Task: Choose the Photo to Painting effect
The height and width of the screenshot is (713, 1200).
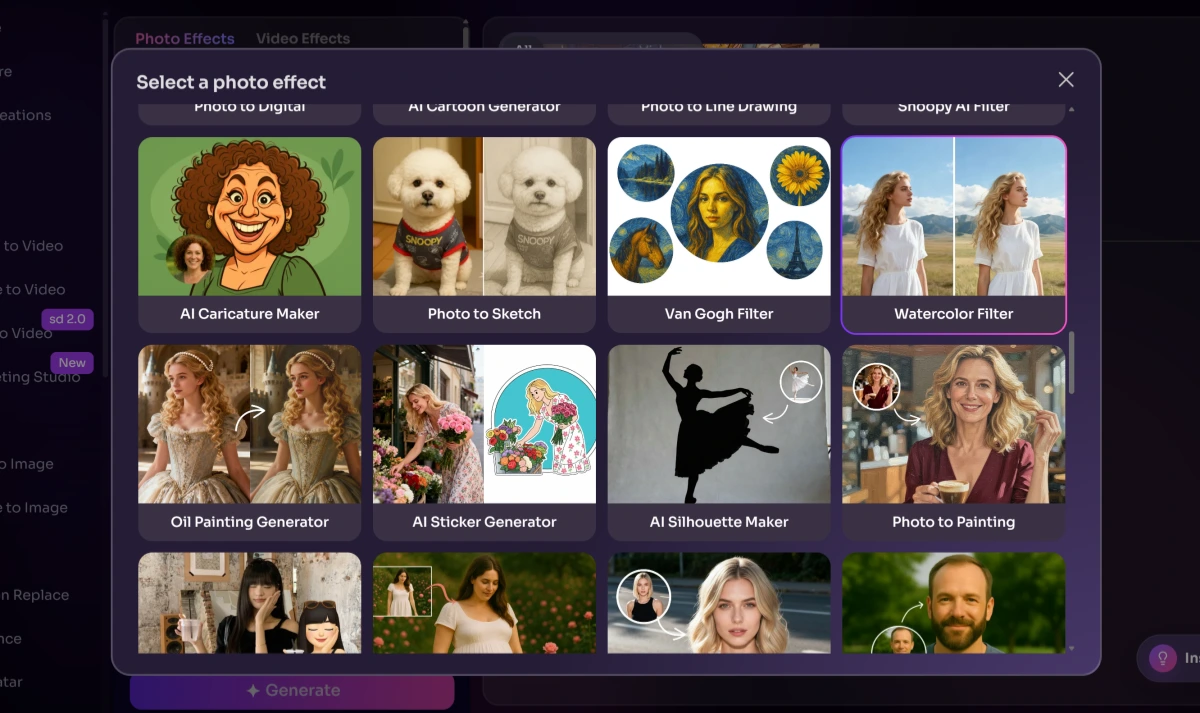Action: (954, 442)
